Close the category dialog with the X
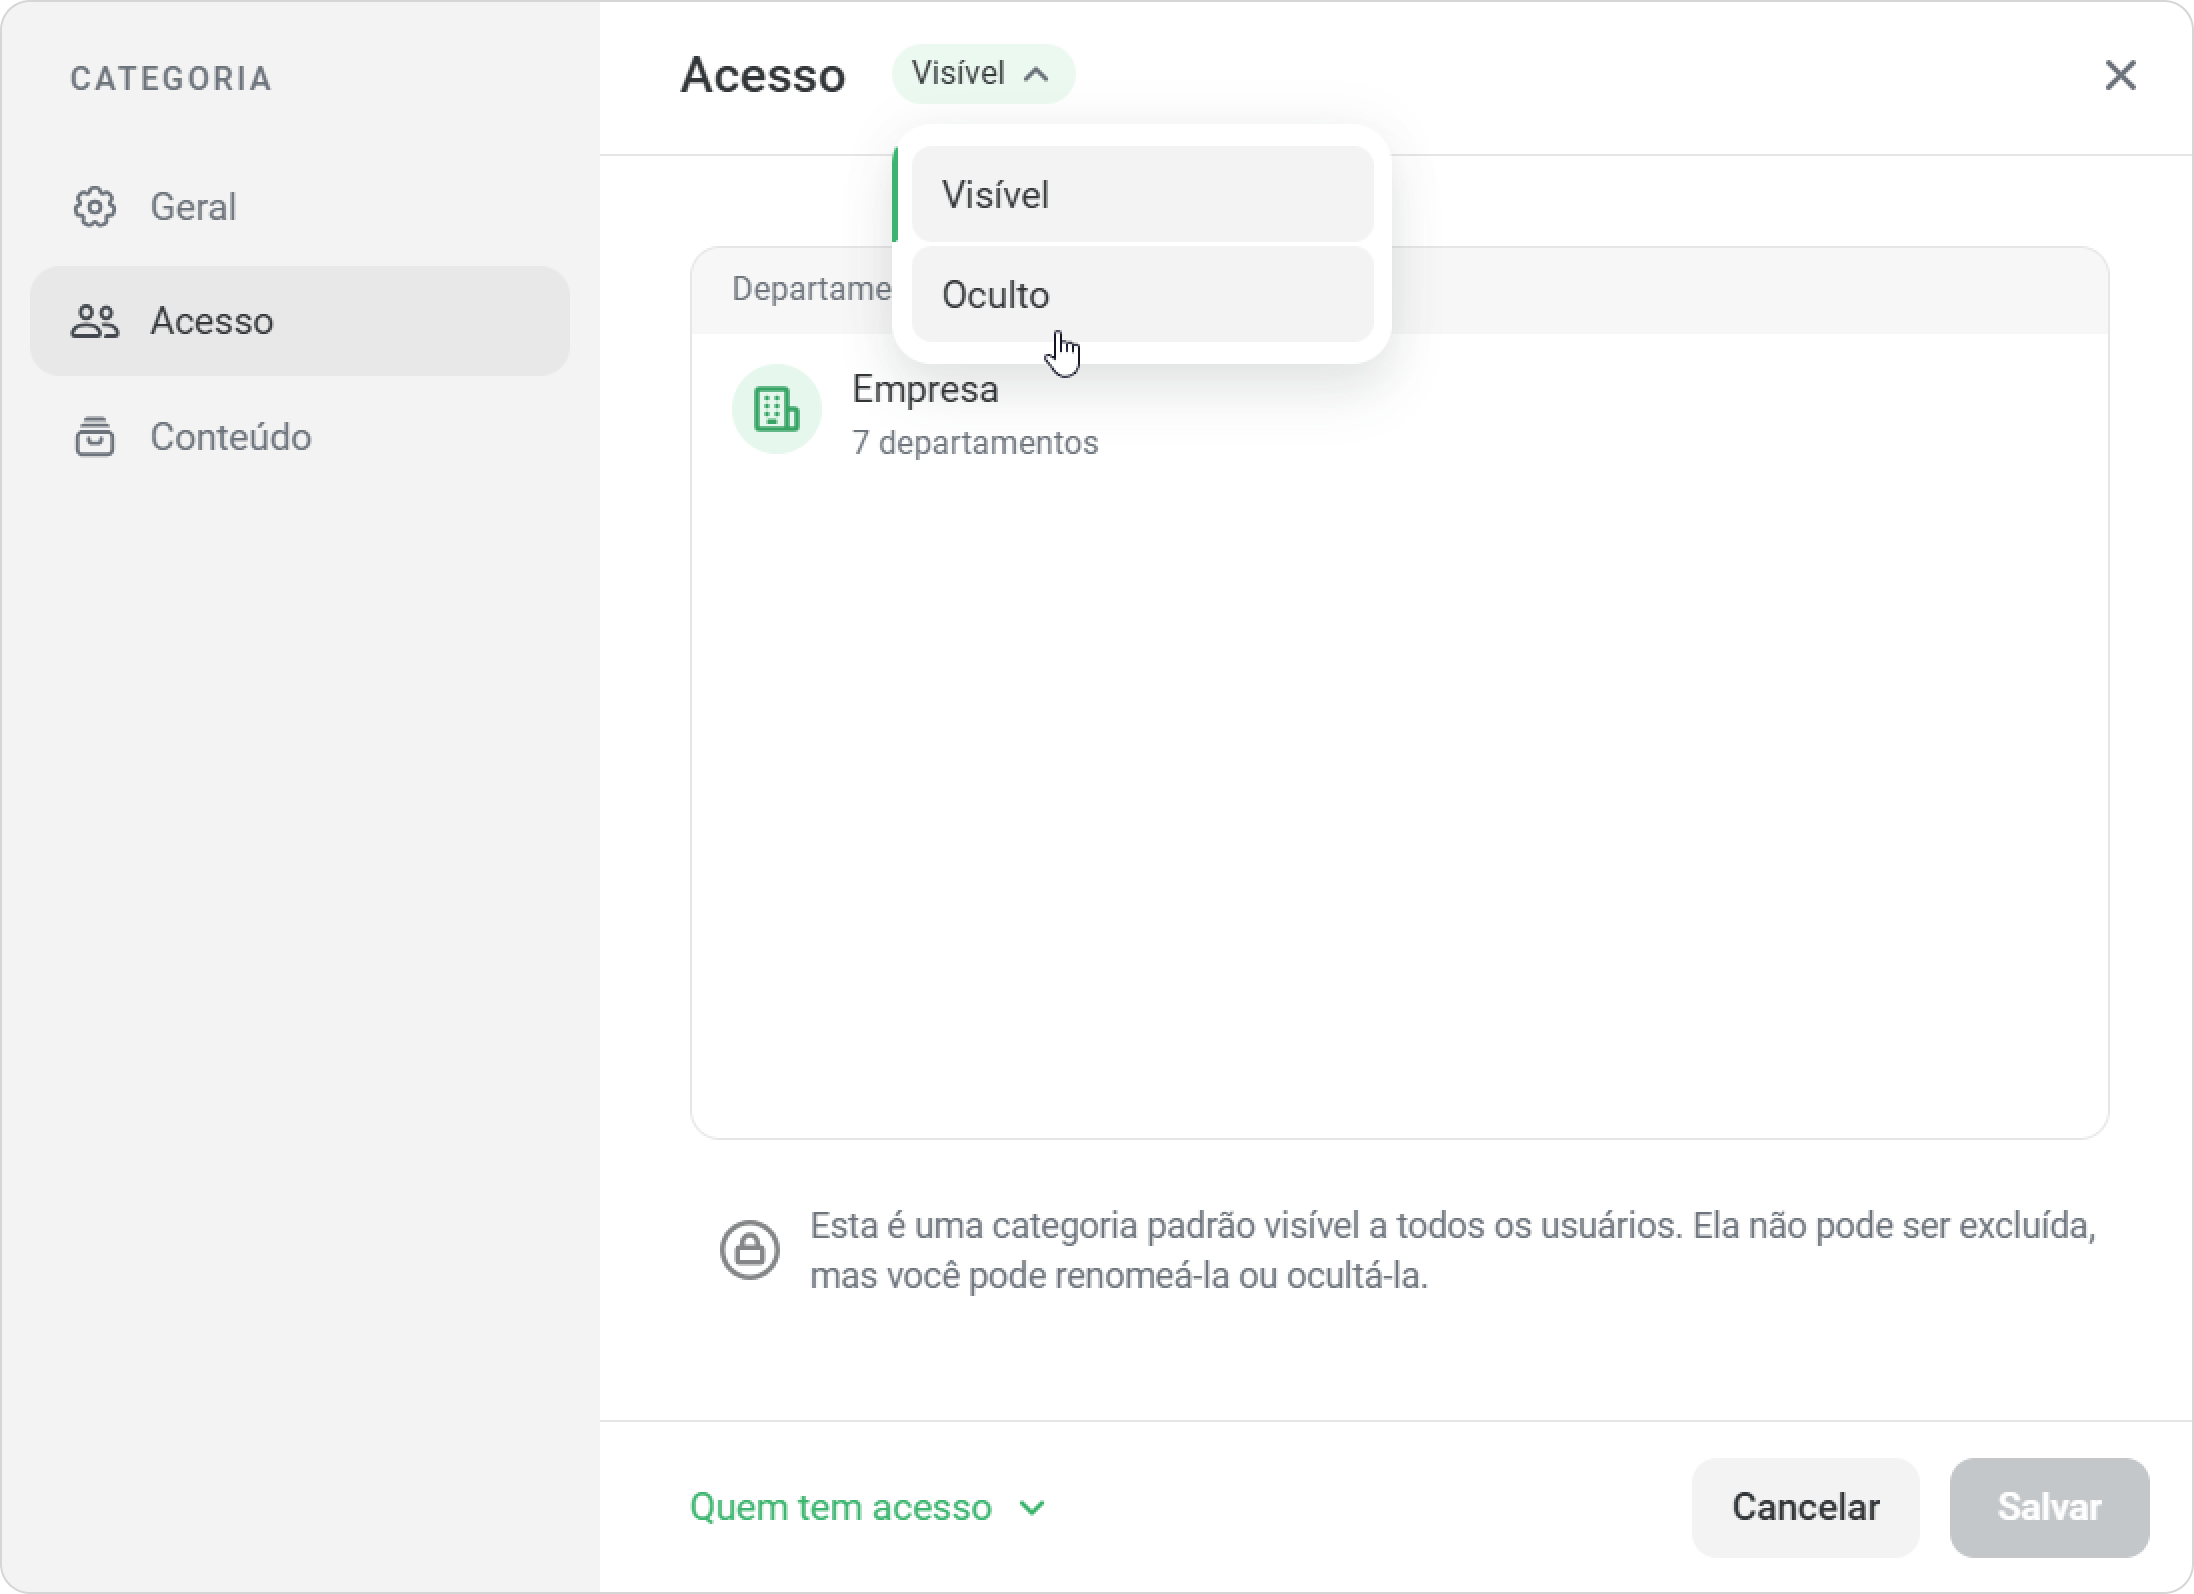 pyautogui.click(x=2120, y=75)
